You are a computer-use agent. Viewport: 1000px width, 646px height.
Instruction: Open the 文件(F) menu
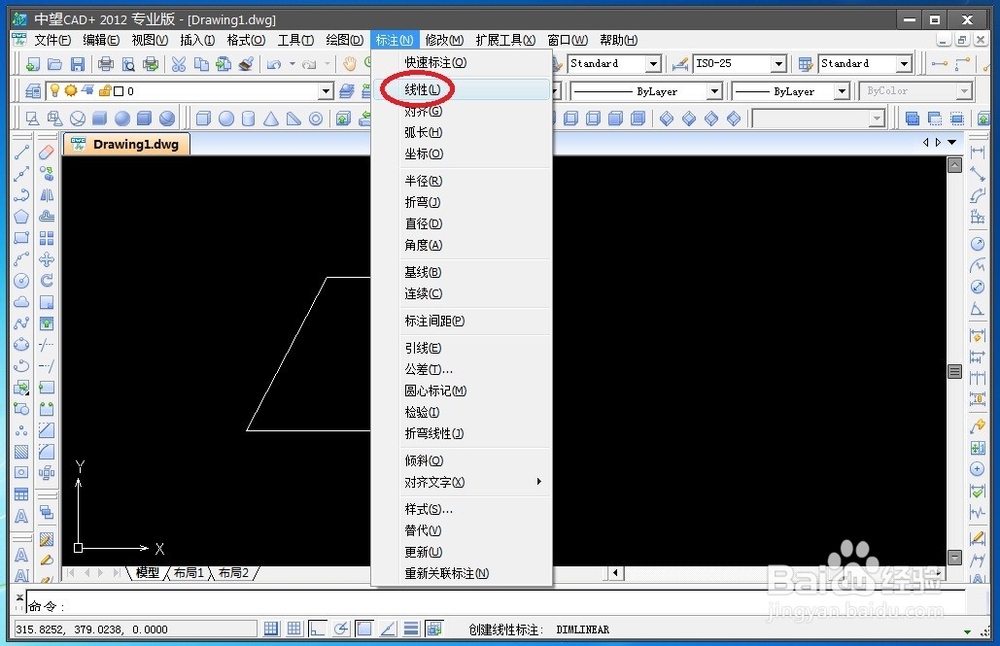point(52,40)
